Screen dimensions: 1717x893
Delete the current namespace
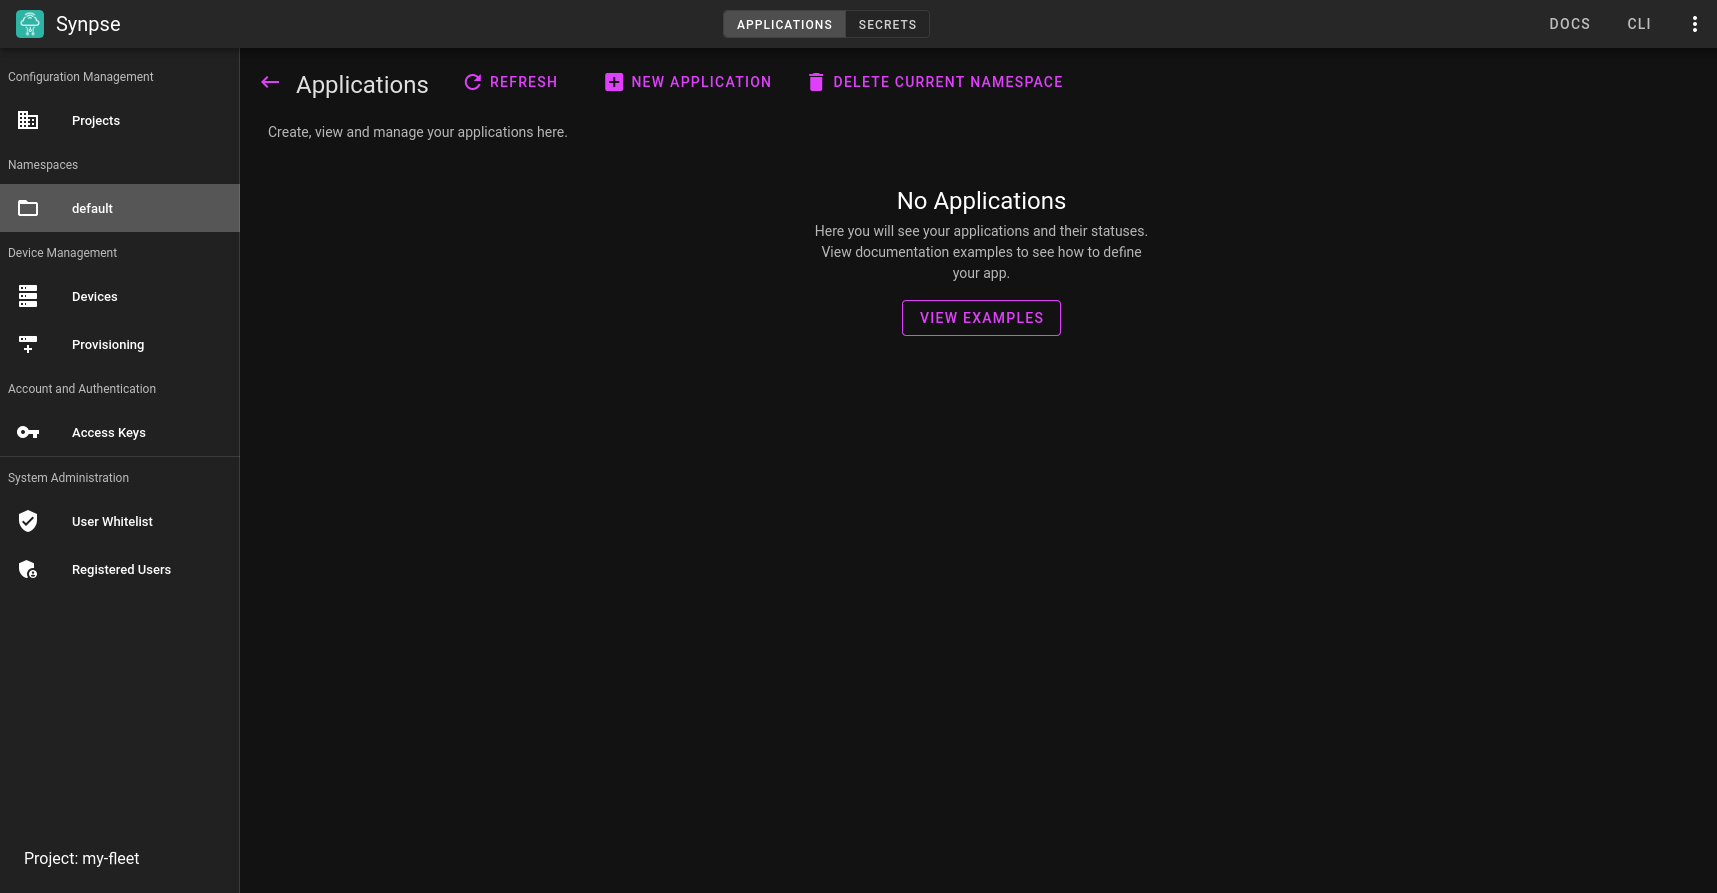point(935,82)
